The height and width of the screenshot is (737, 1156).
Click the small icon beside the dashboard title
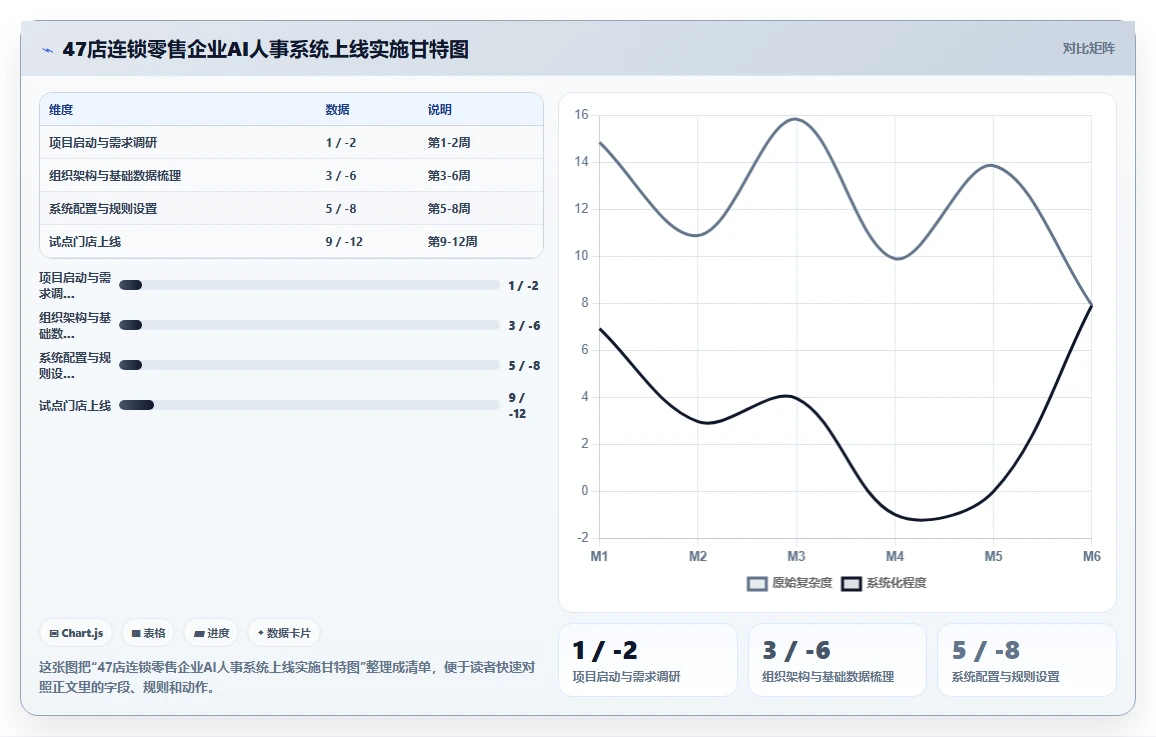point(48,50)
